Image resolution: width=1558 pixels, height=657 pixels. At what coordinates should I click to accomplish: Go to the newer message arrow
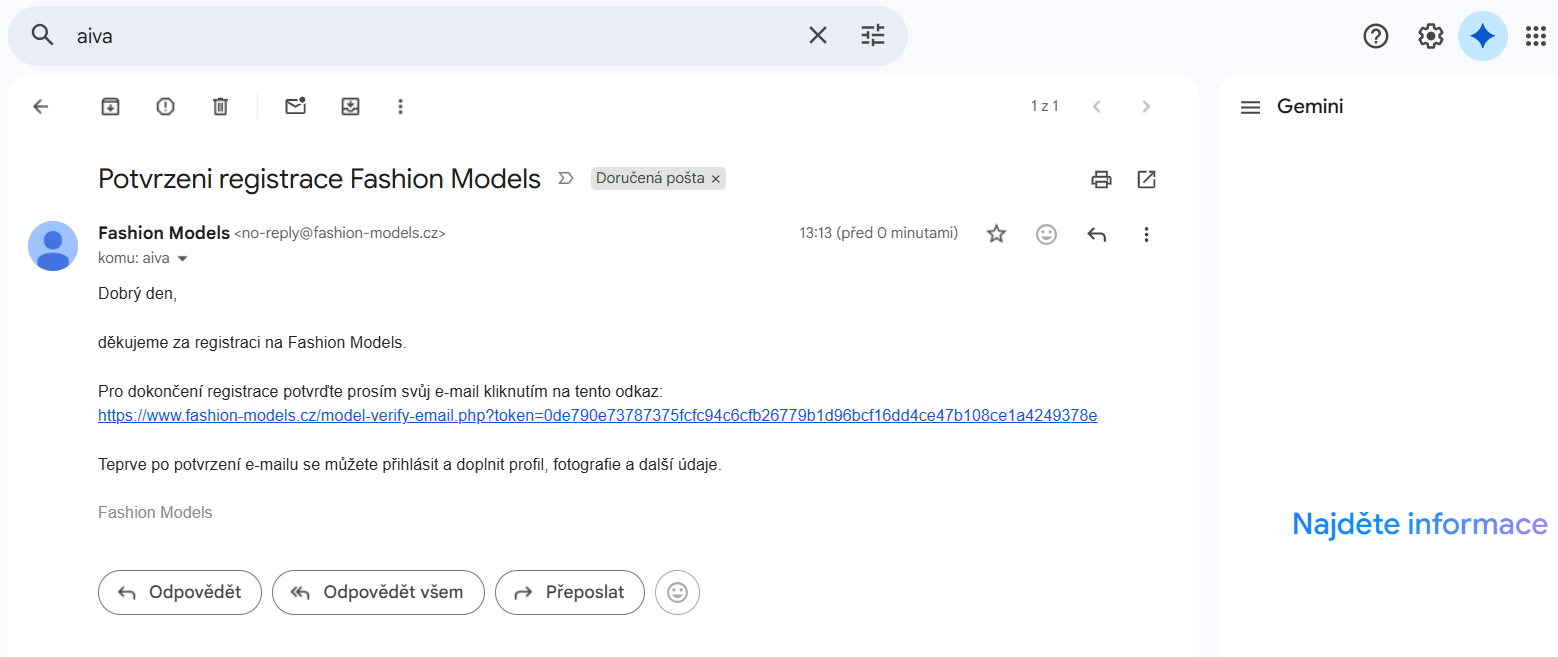[x=1096, y=106]
